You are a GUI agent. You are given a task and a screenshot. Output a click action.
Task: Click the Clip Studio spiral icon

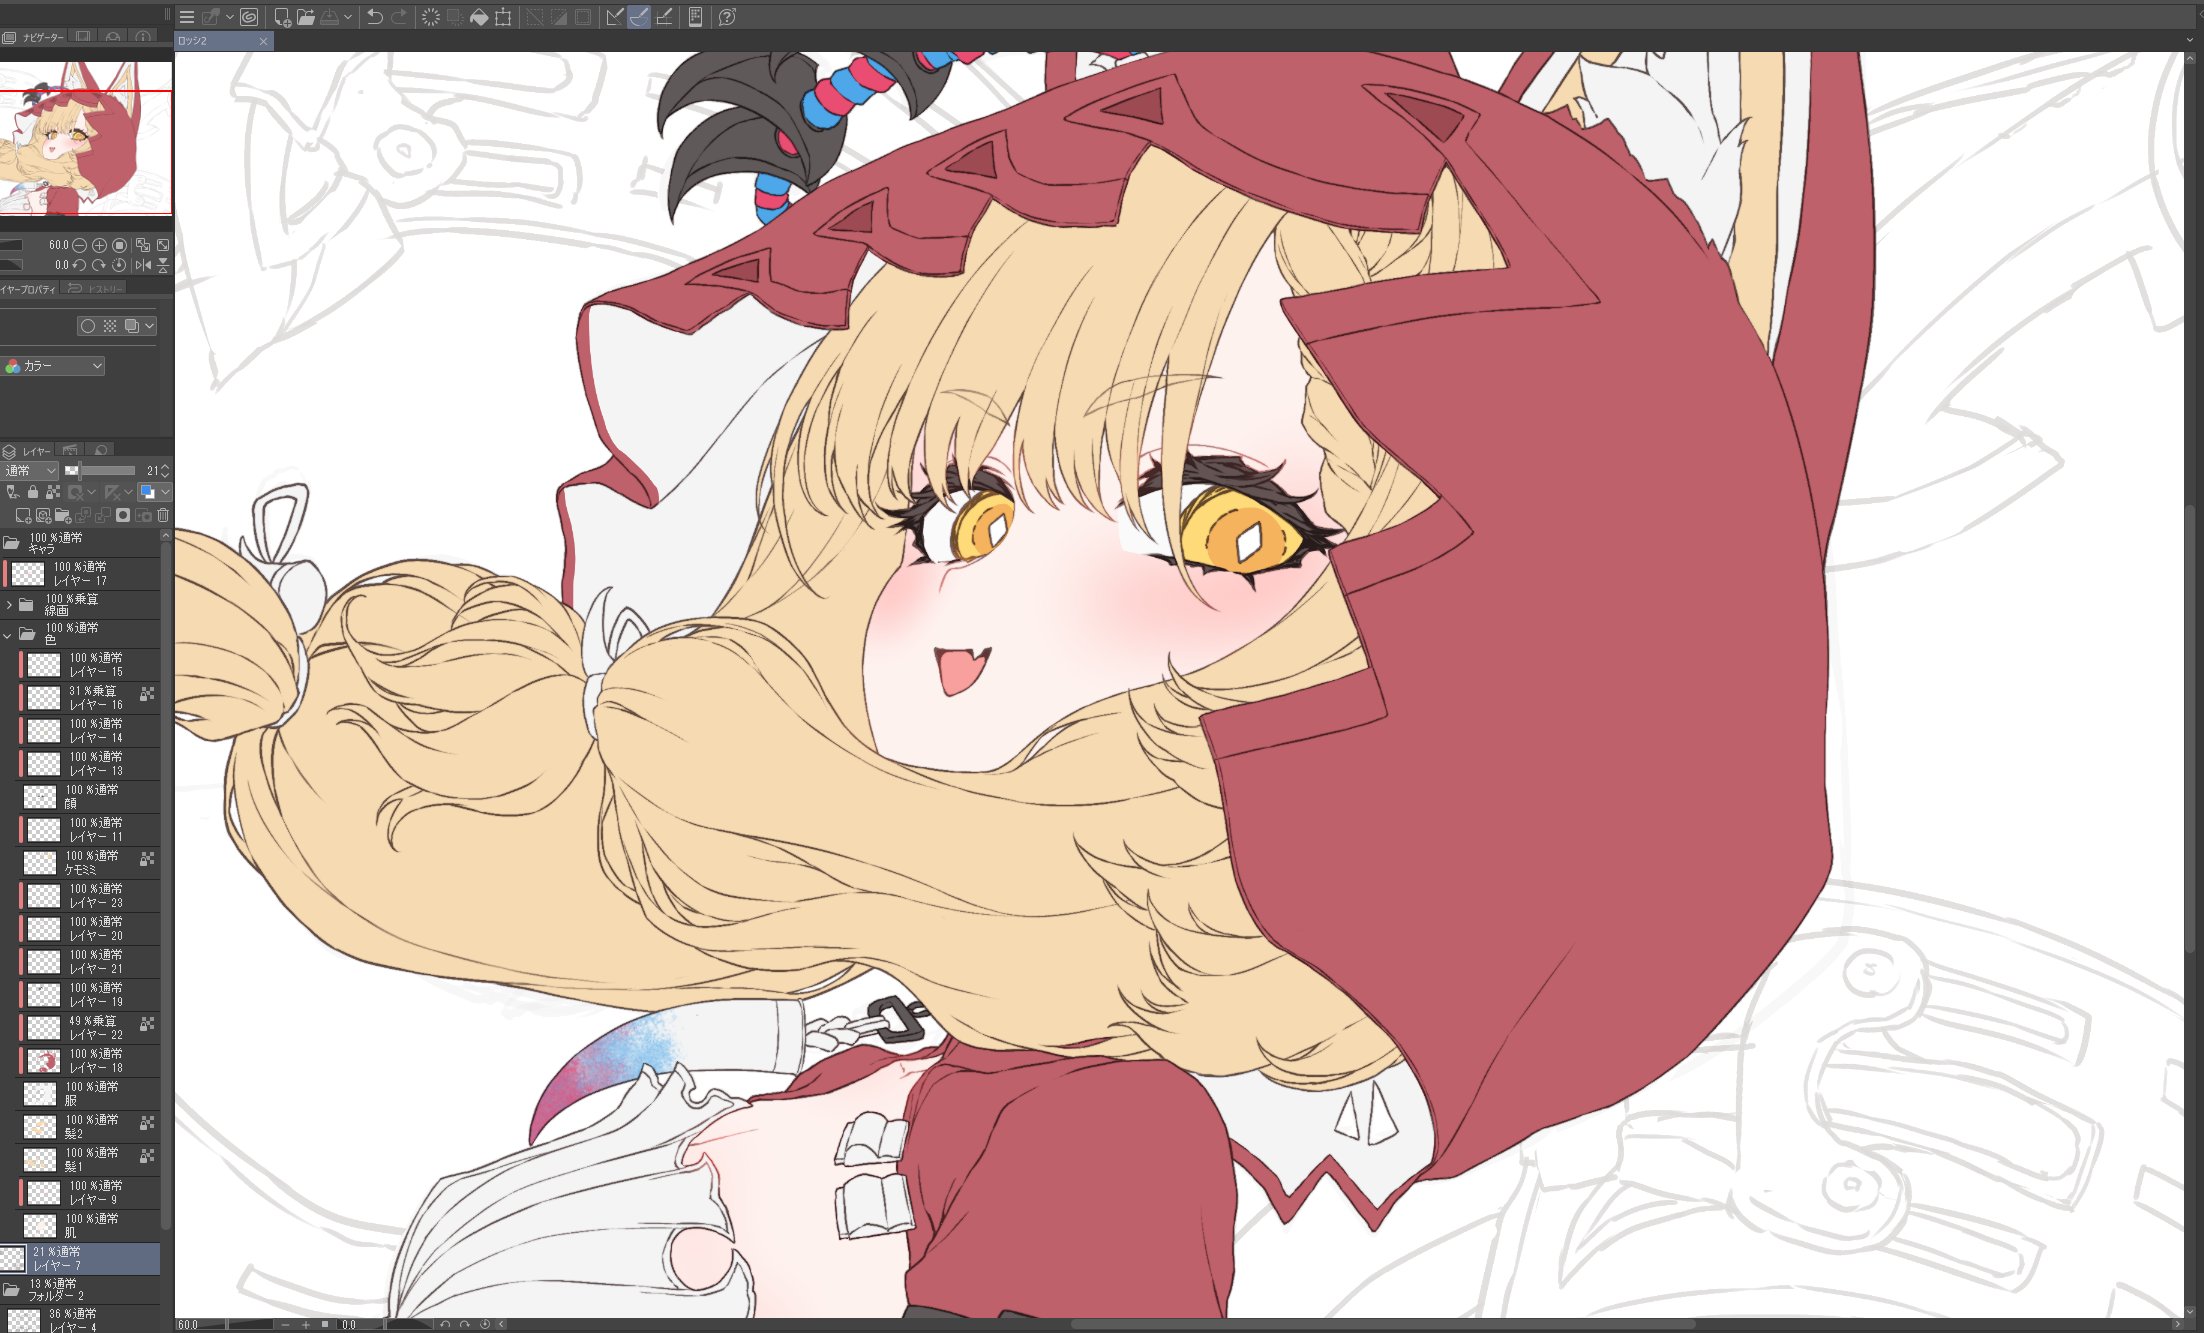click(249, 17)
